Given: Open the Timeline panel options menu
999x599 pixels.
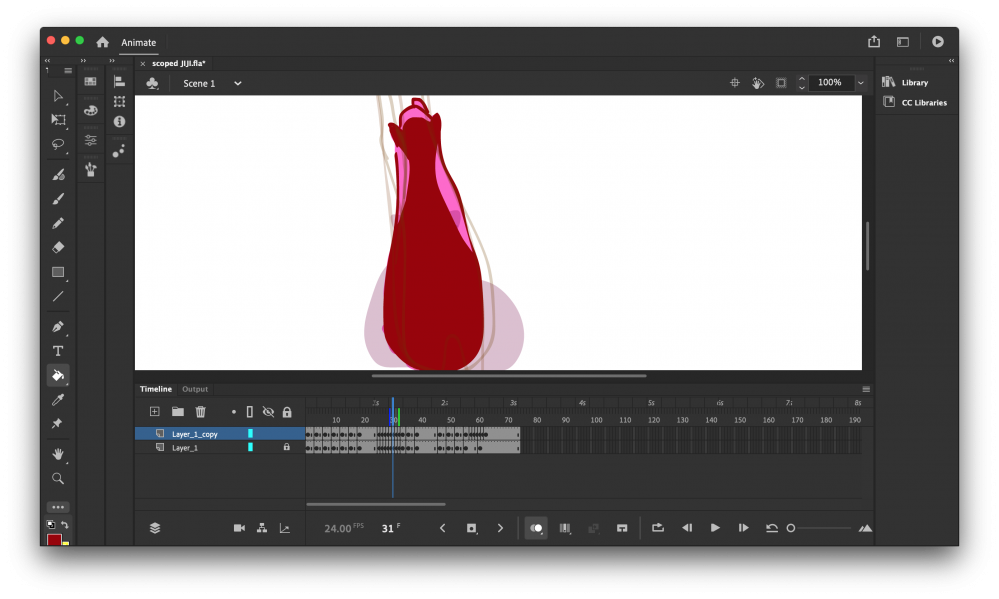Looking at the screenshot, I should click(866, 389).
